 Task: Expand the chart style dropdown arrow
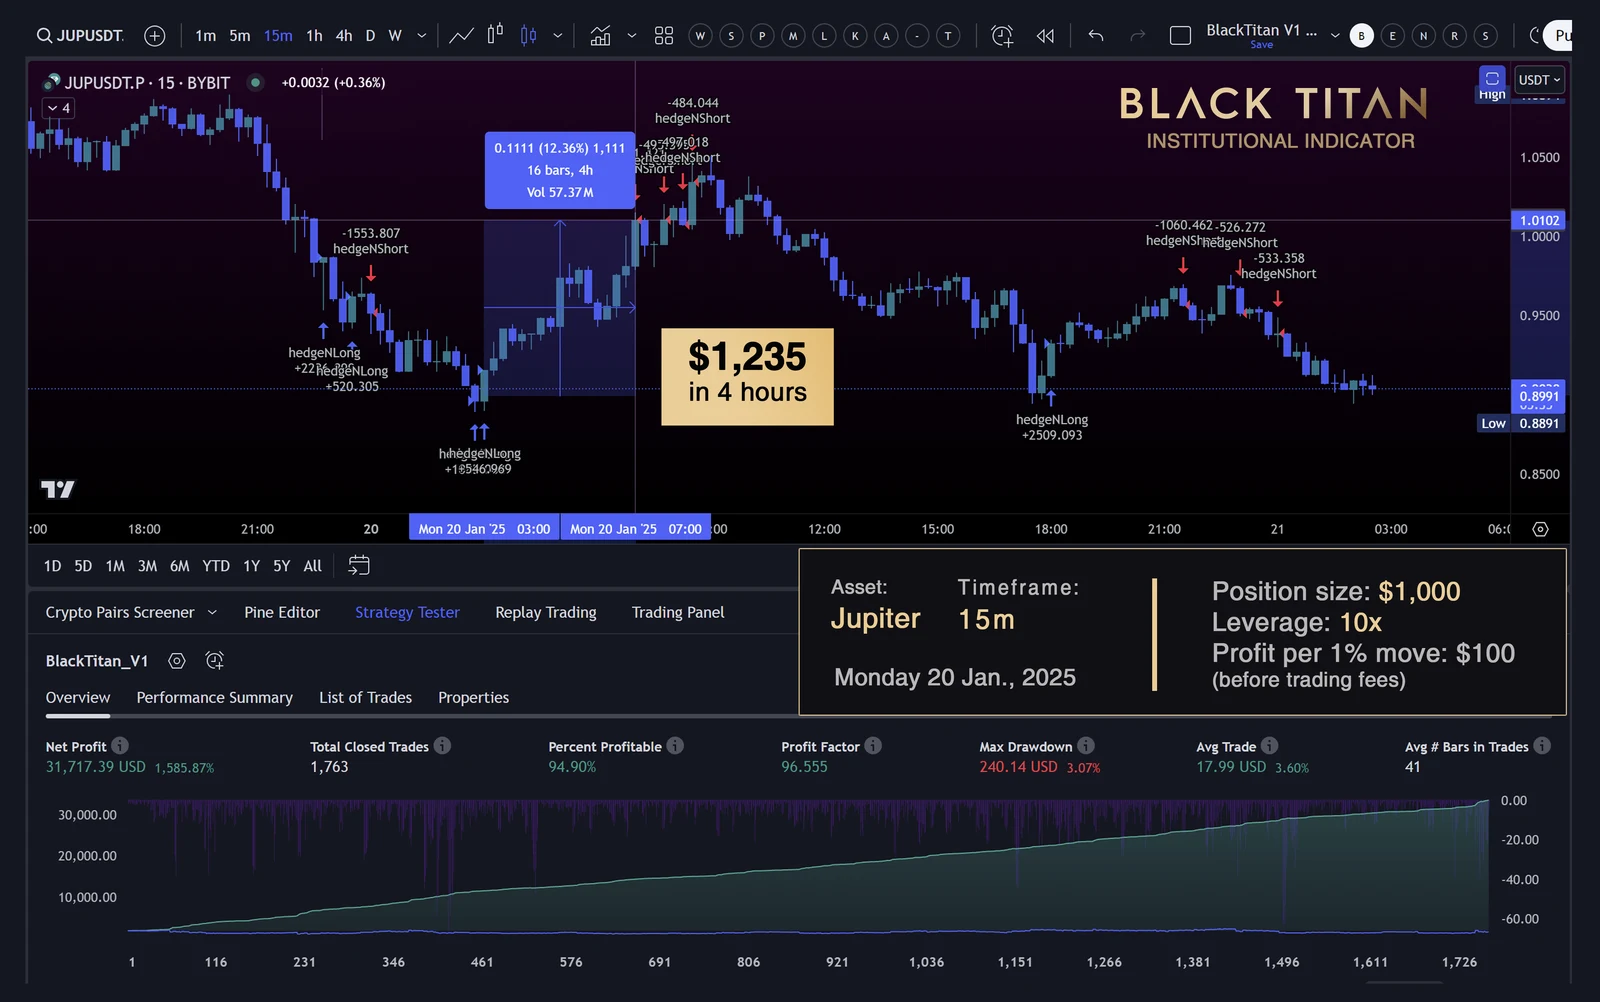pos(558,36)
